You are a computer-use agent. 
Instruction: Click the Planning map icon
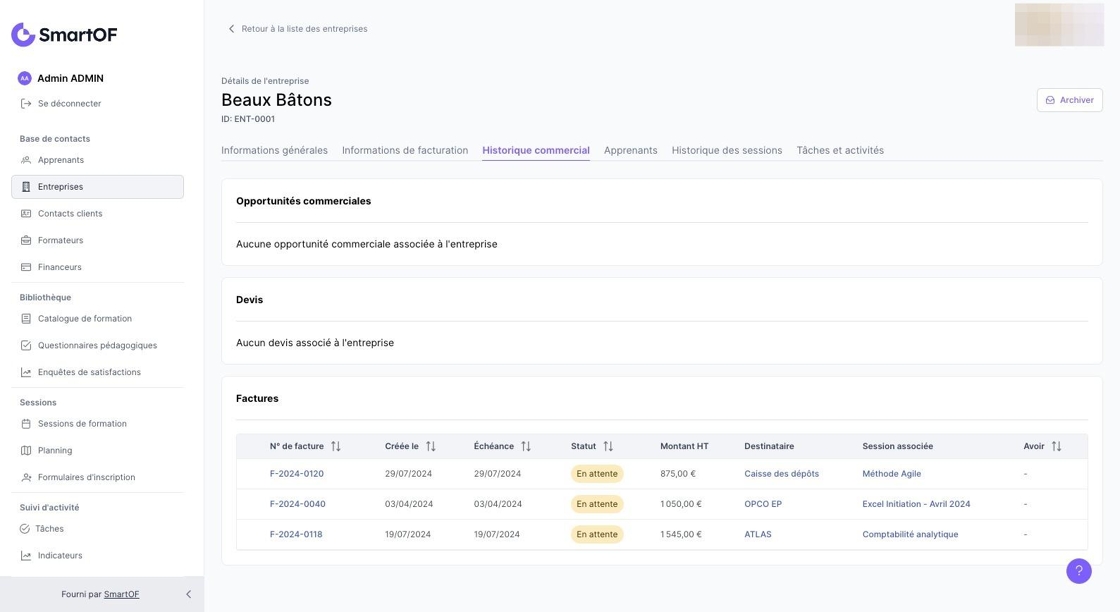(x=27, y=451)
